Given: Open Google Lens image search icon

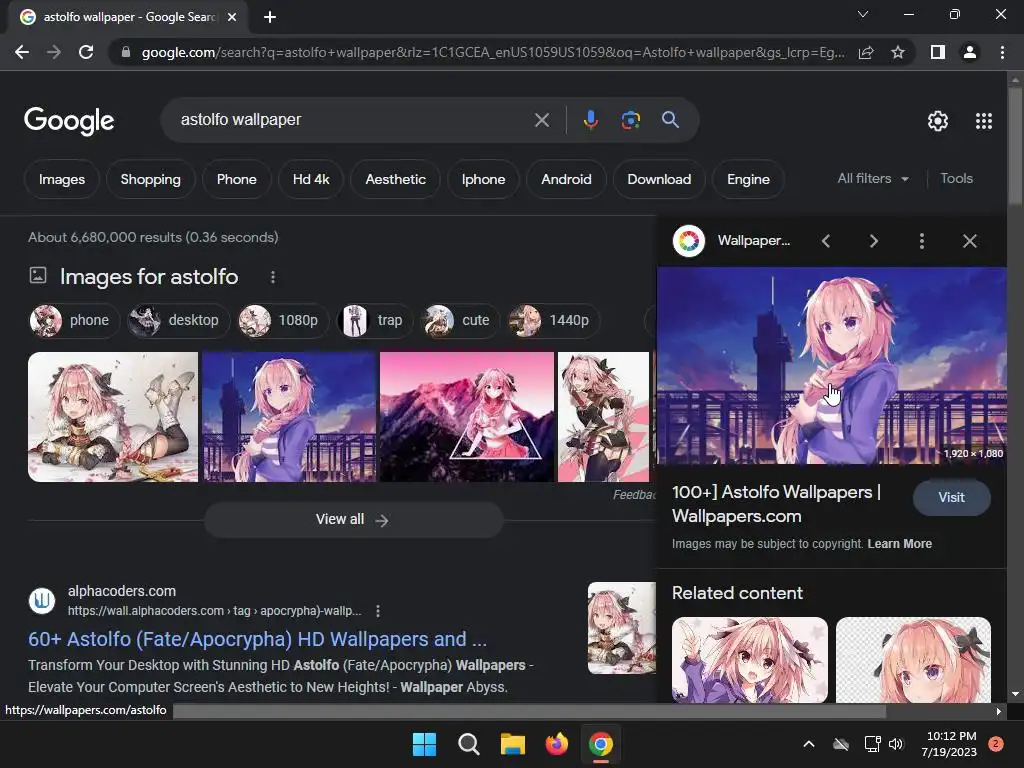Looking at the screenshot, I should [x=630, y=120].
